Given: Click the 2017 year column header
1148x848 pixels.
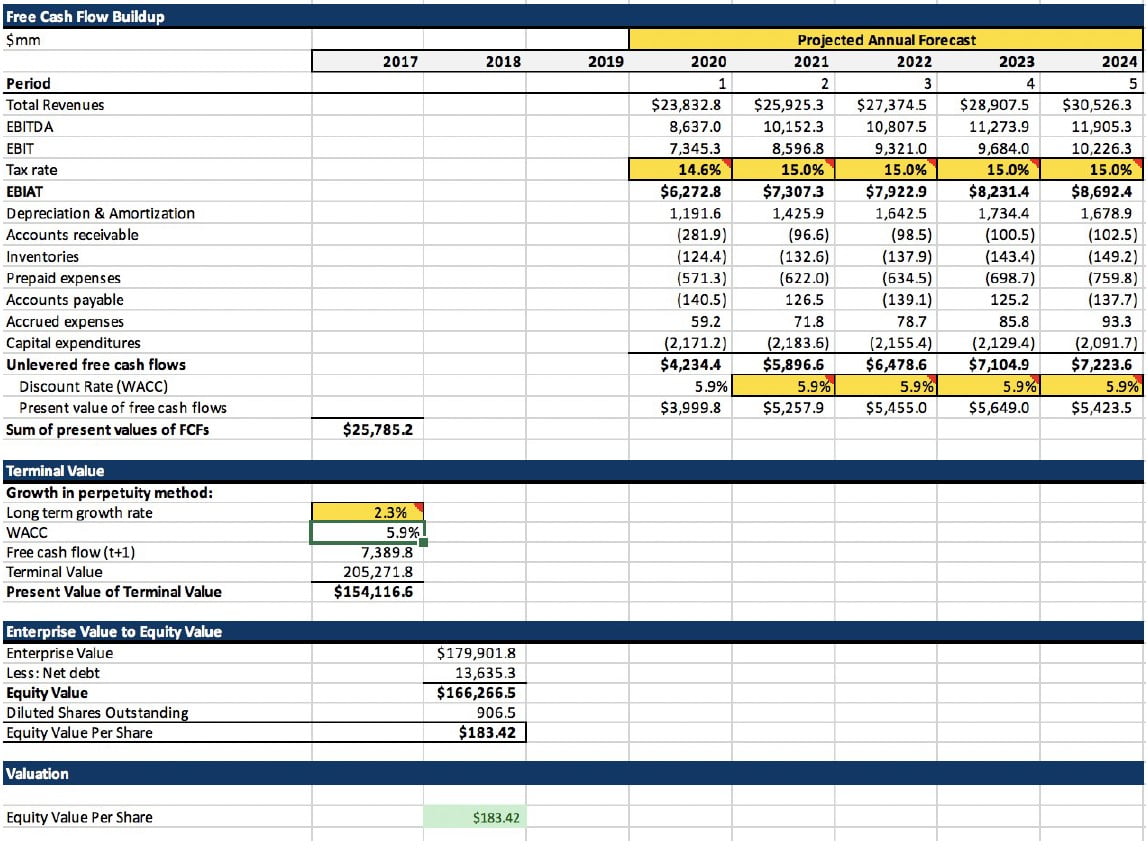Looking at the screenshot, I should tap(367, 62).
